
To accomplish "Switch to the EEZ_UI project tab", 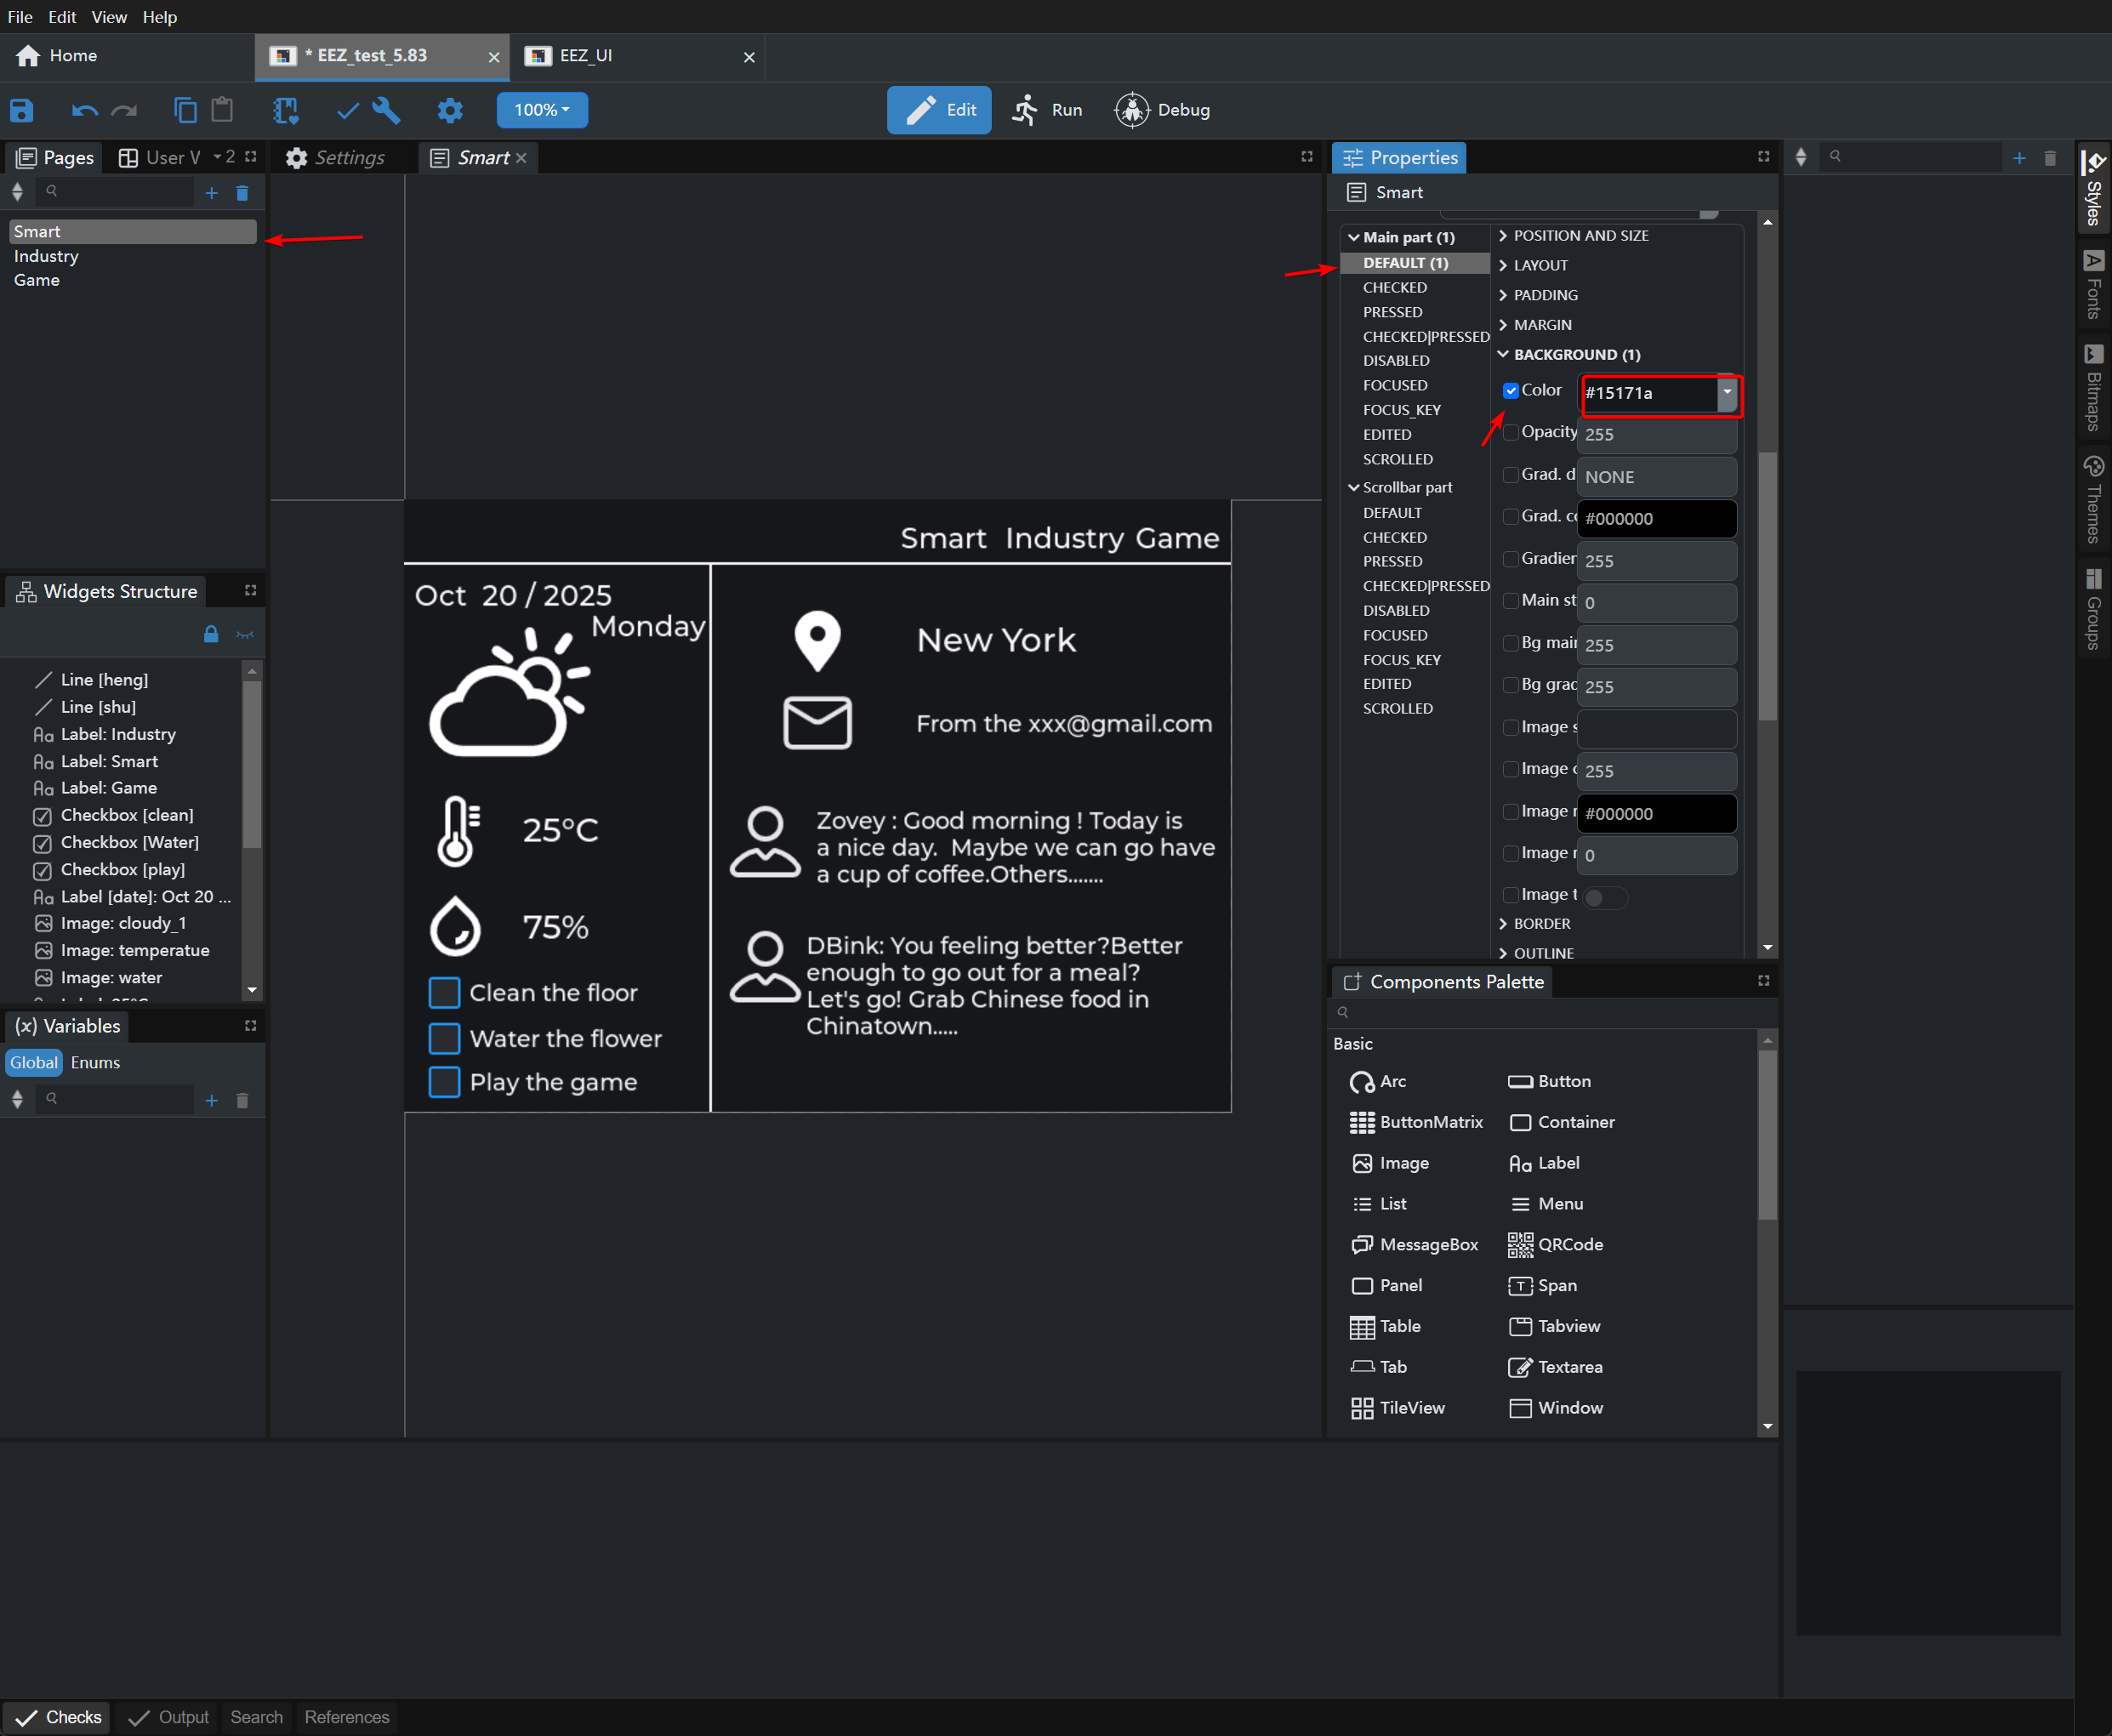I will [586, 56].
